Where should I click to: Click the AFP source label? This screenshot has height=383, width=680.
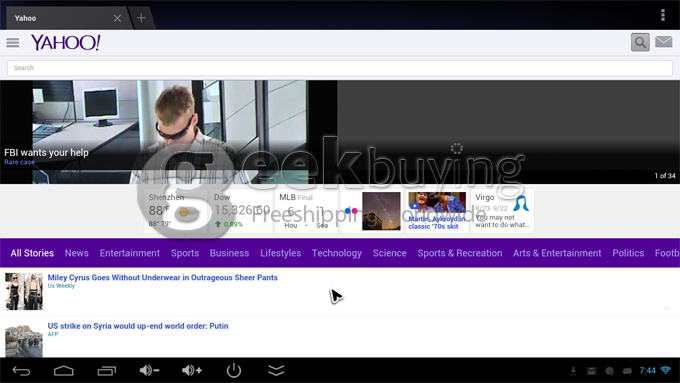(53, 334)
